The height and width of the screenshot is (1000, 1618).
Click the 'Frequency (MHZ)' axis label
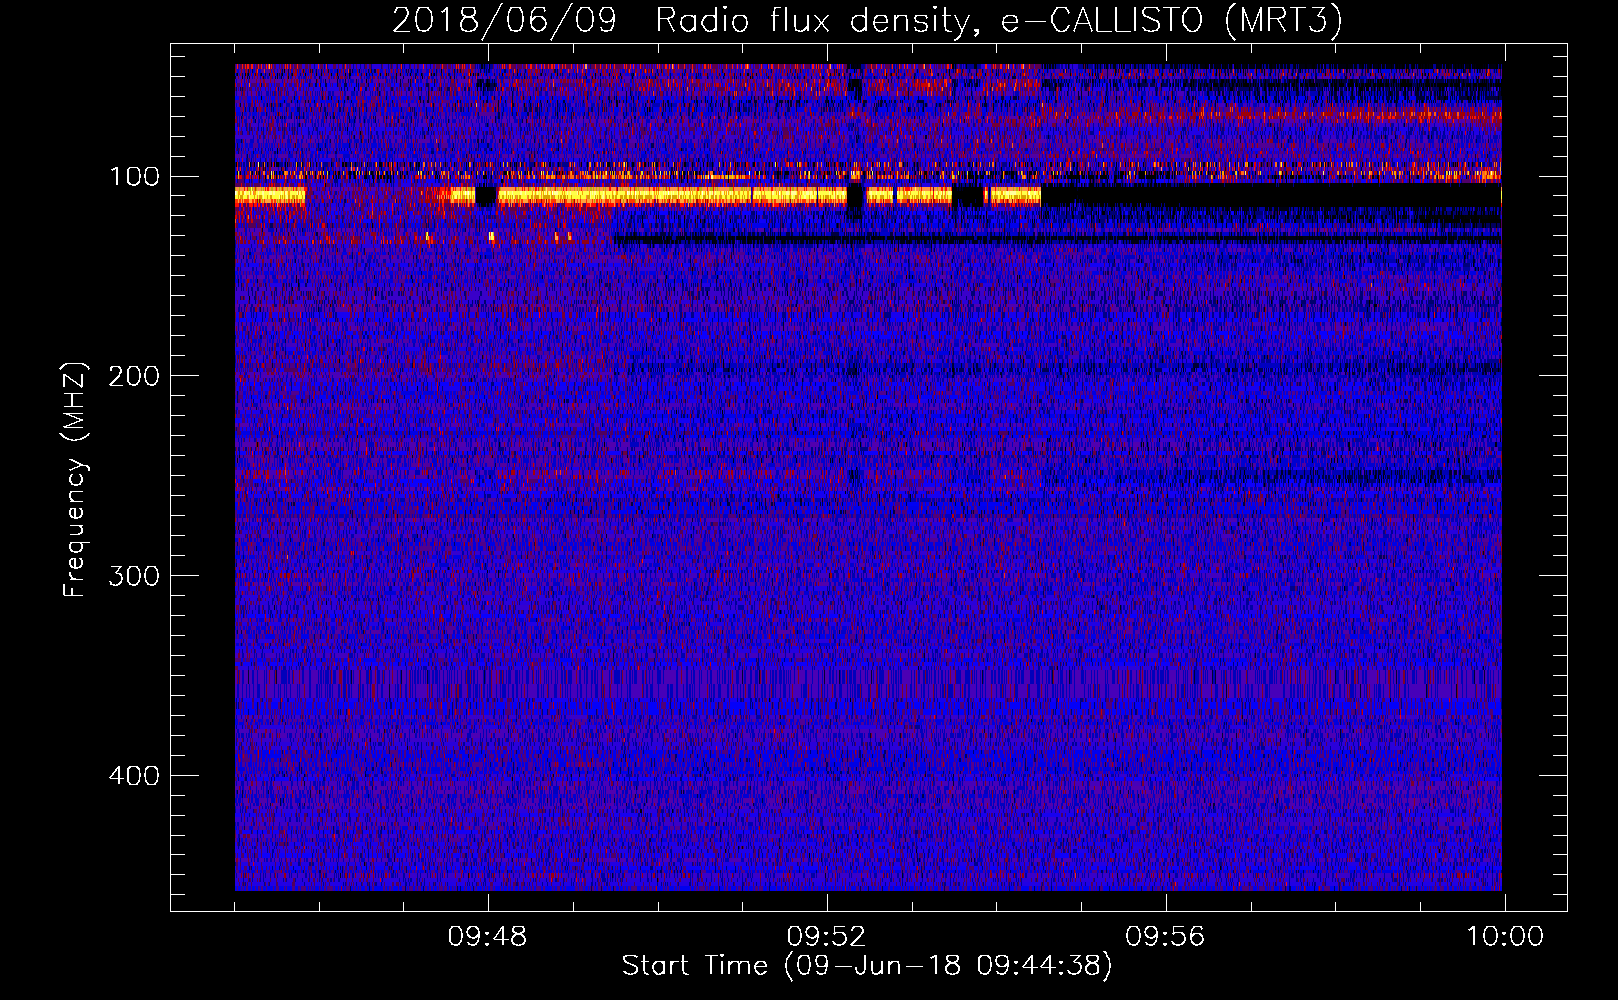click(x=75, y=480)
